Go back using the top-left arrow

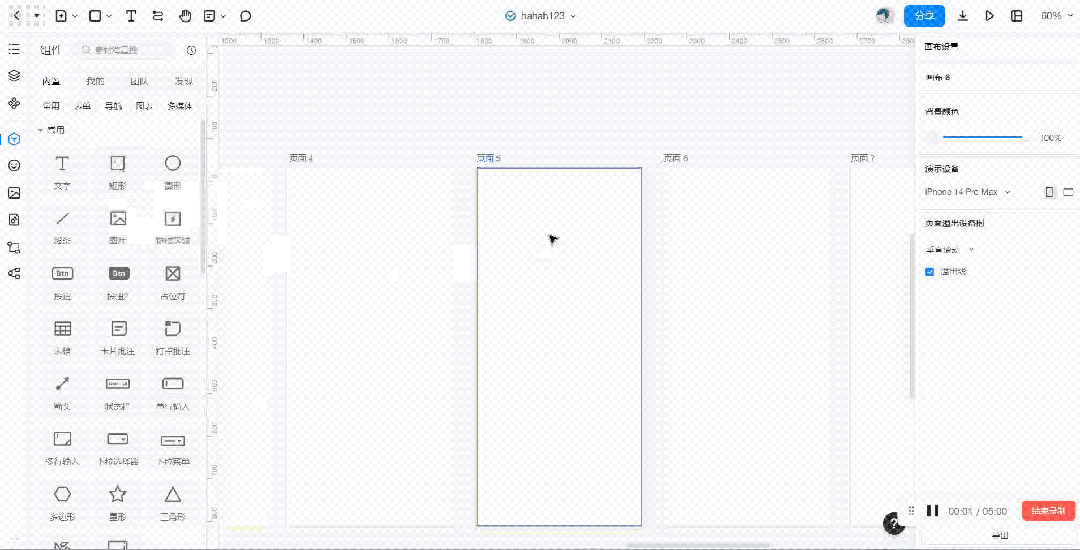pos(17,15)
